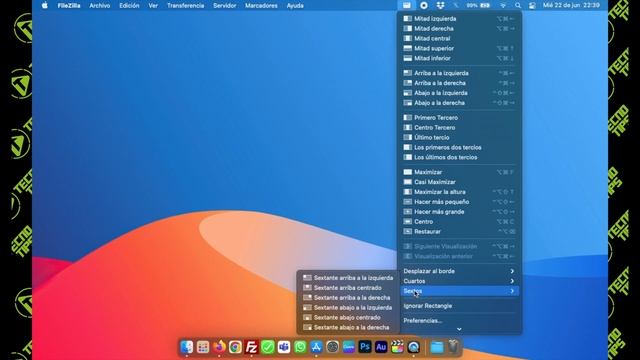
Task: Choose Arriba a la izquierda
Action: 459,73
